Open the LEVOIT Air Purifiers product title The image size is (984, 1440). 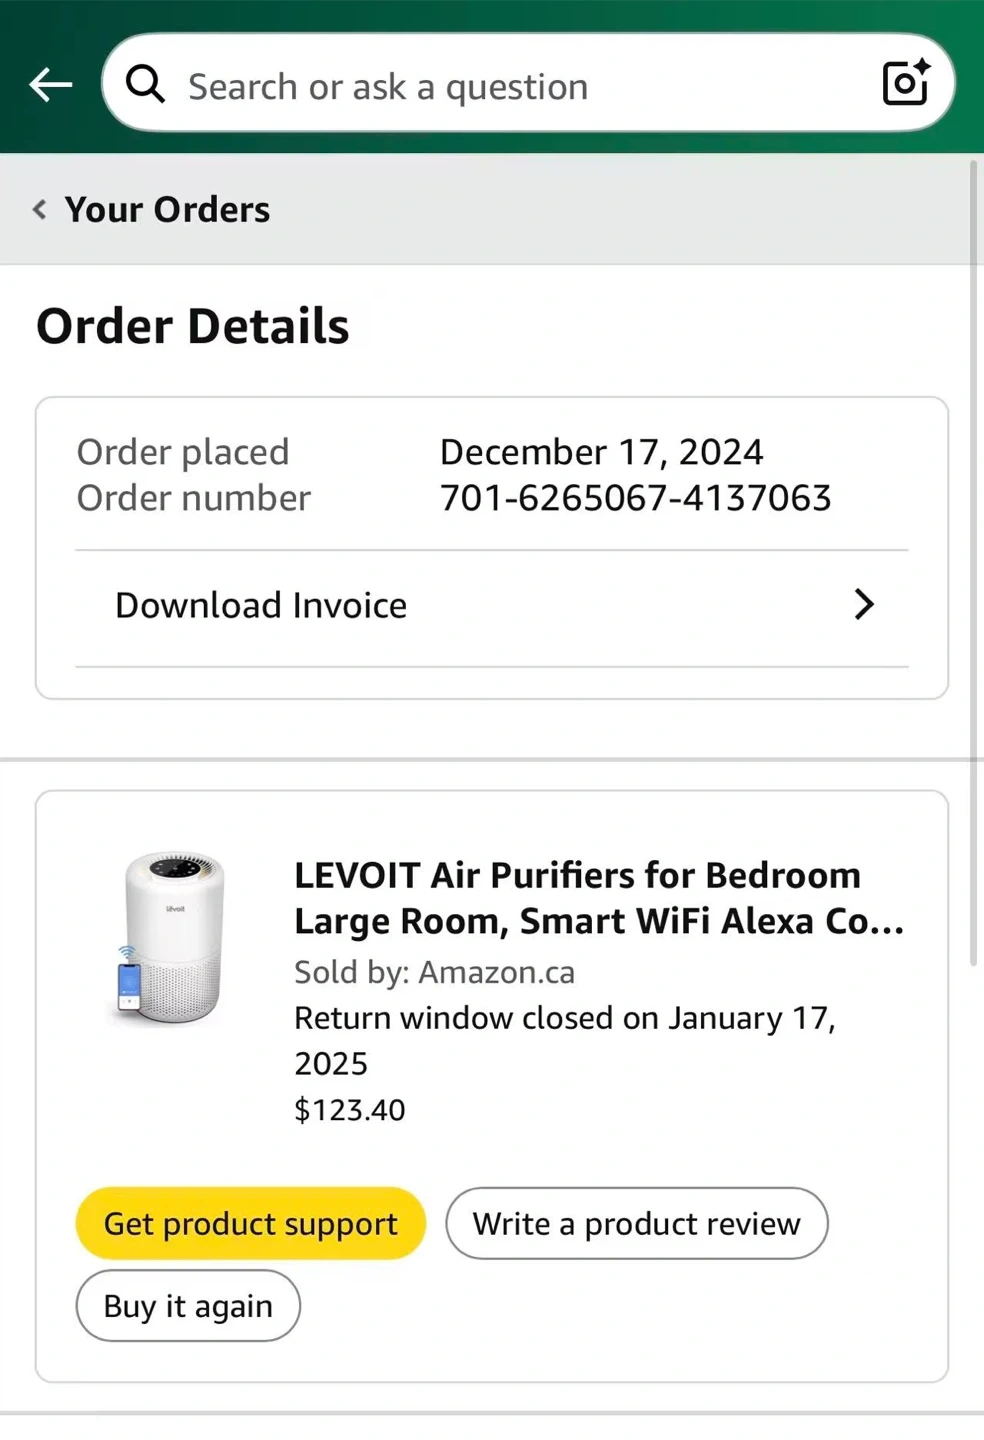(x=598, y=897)
